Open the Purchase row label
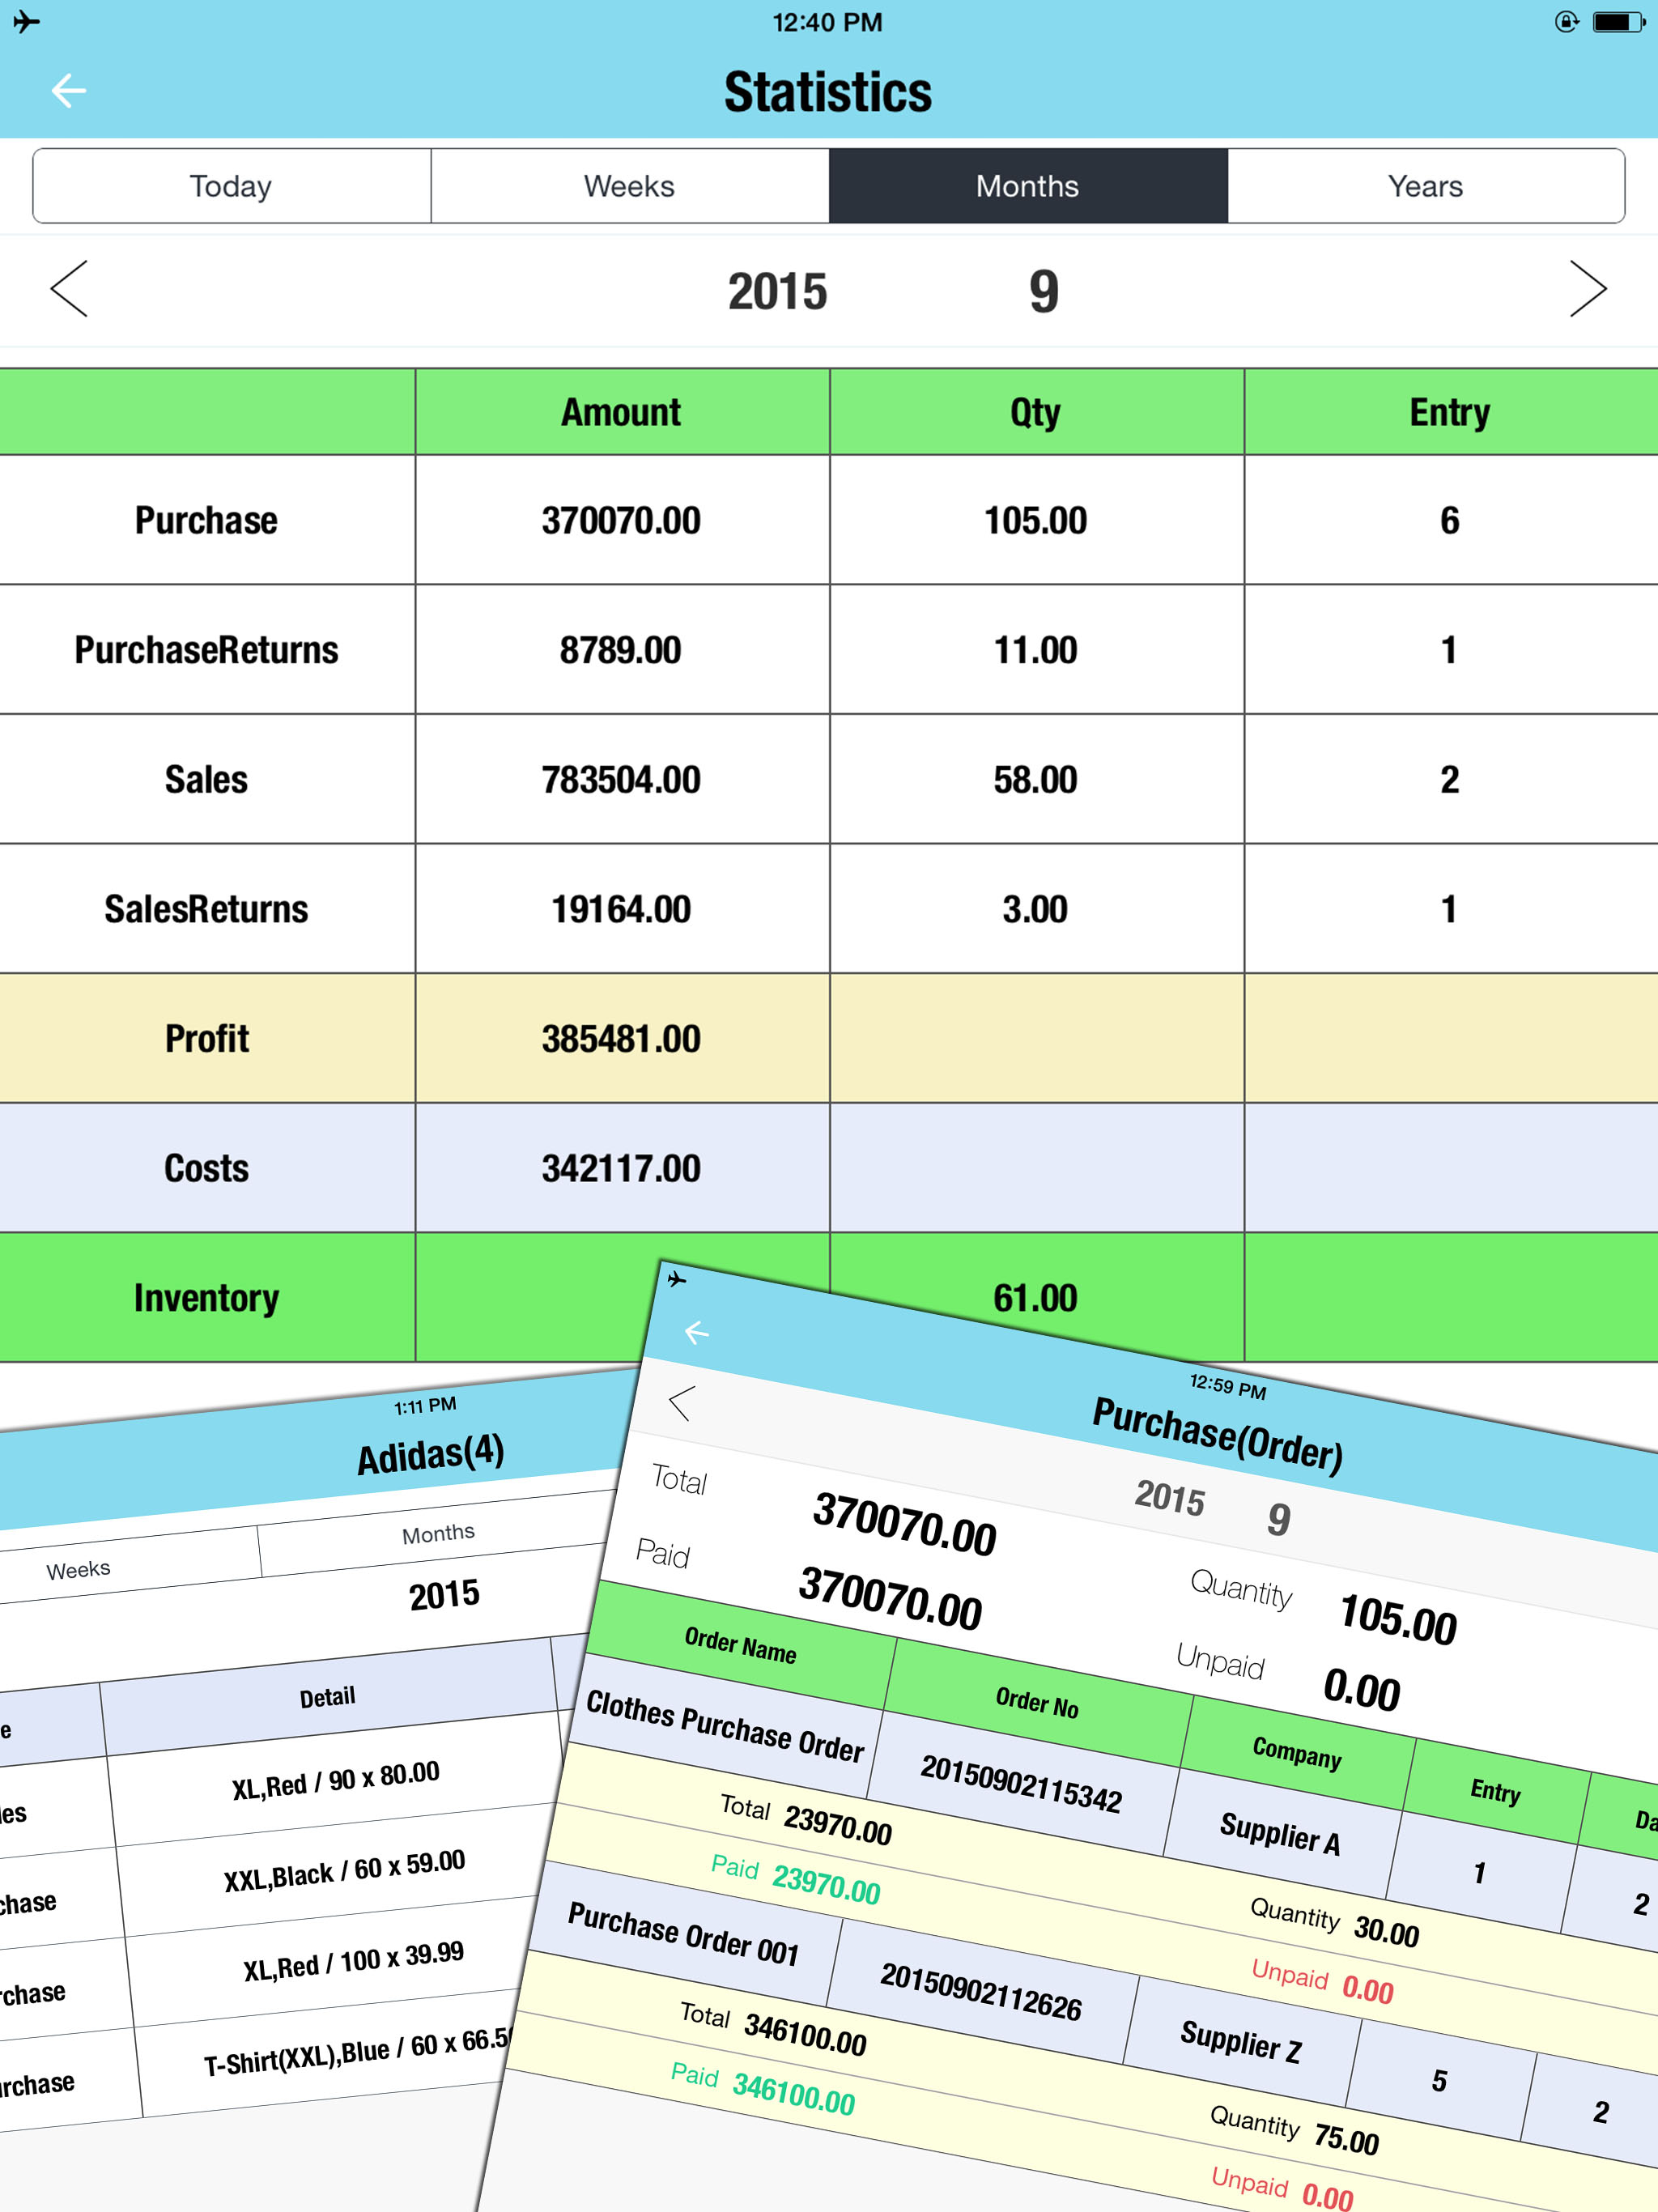The width and height of the screenshot is (1658, 2212). click(x=207, y=520)
